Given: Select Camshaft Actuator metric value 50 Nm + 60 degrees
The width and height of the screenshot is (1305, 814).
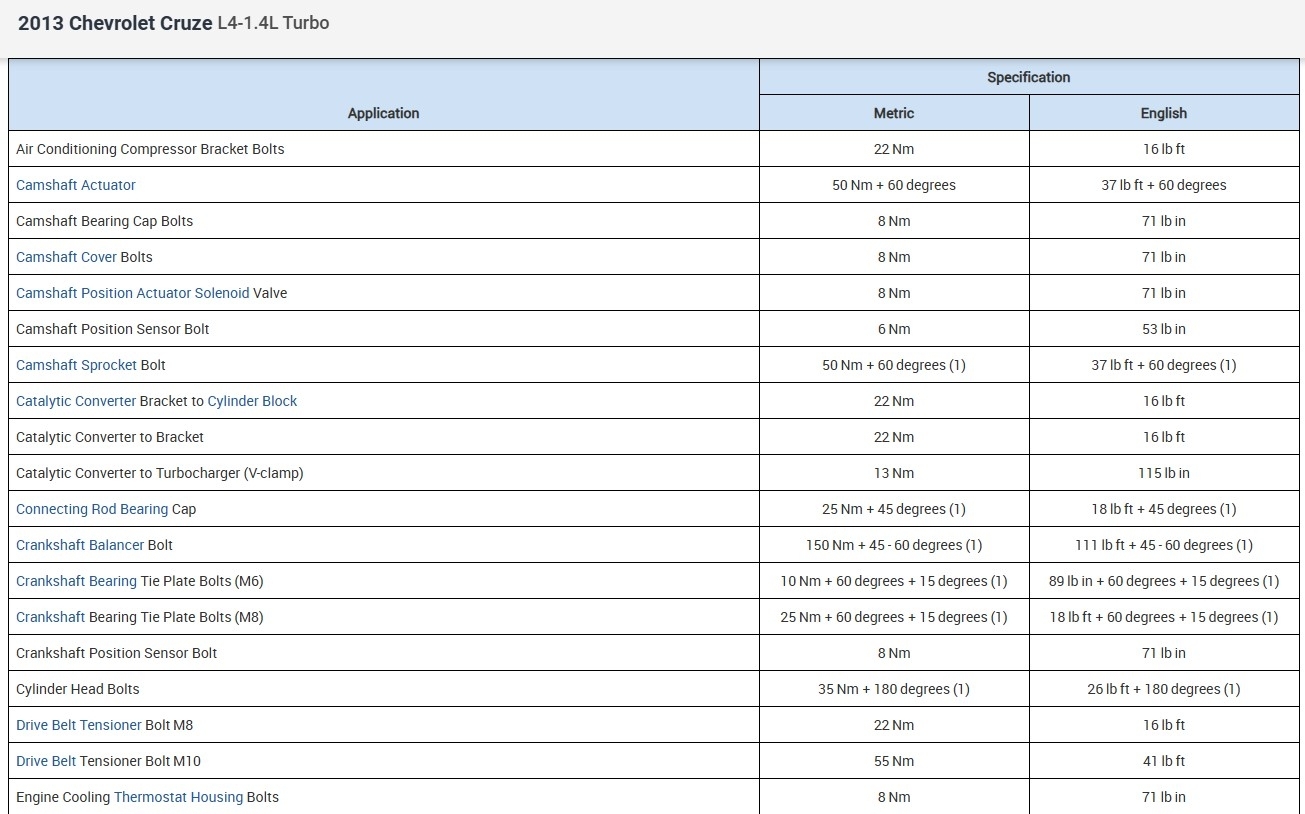Looking at the screenshot, I should pyautogui.click(x=894, y=185).
